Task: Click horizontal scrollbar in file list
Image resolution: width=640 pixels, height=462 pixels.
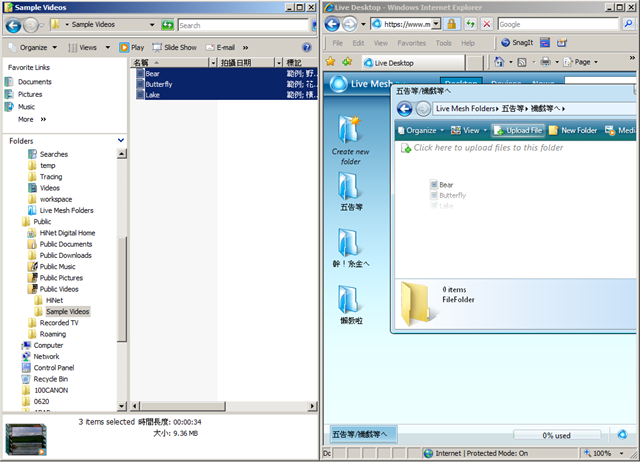Action: [x=182, y=406]
